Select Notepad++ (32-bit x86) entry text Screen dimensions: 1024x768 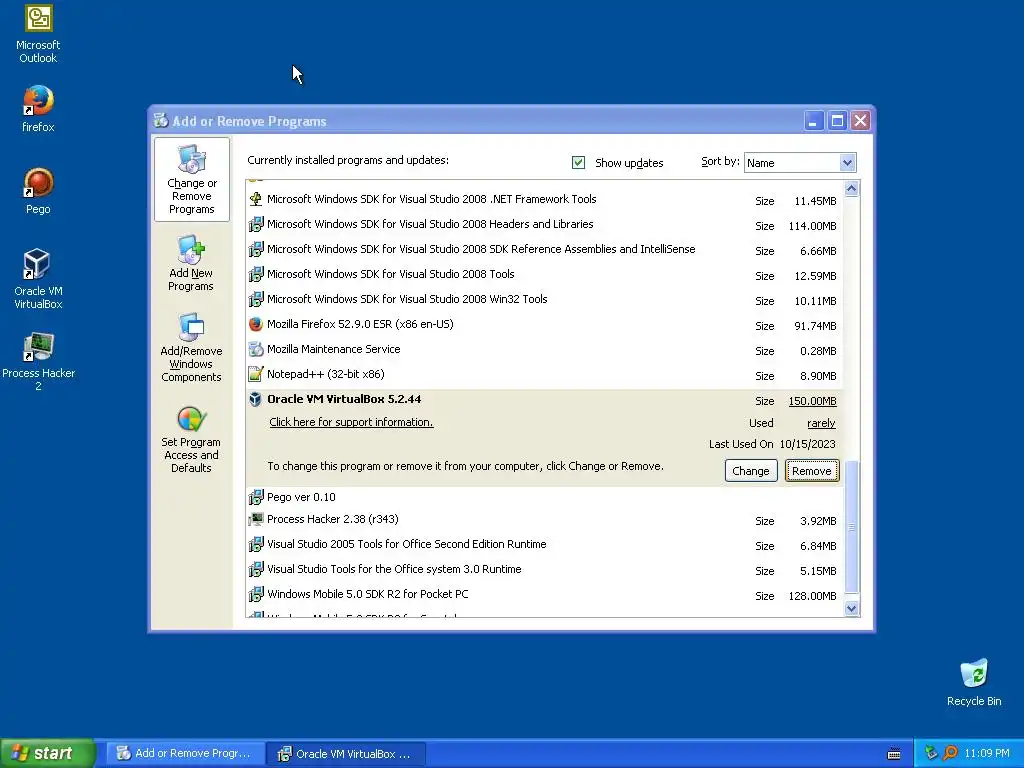pyautogui.click(x=325, y=374)
